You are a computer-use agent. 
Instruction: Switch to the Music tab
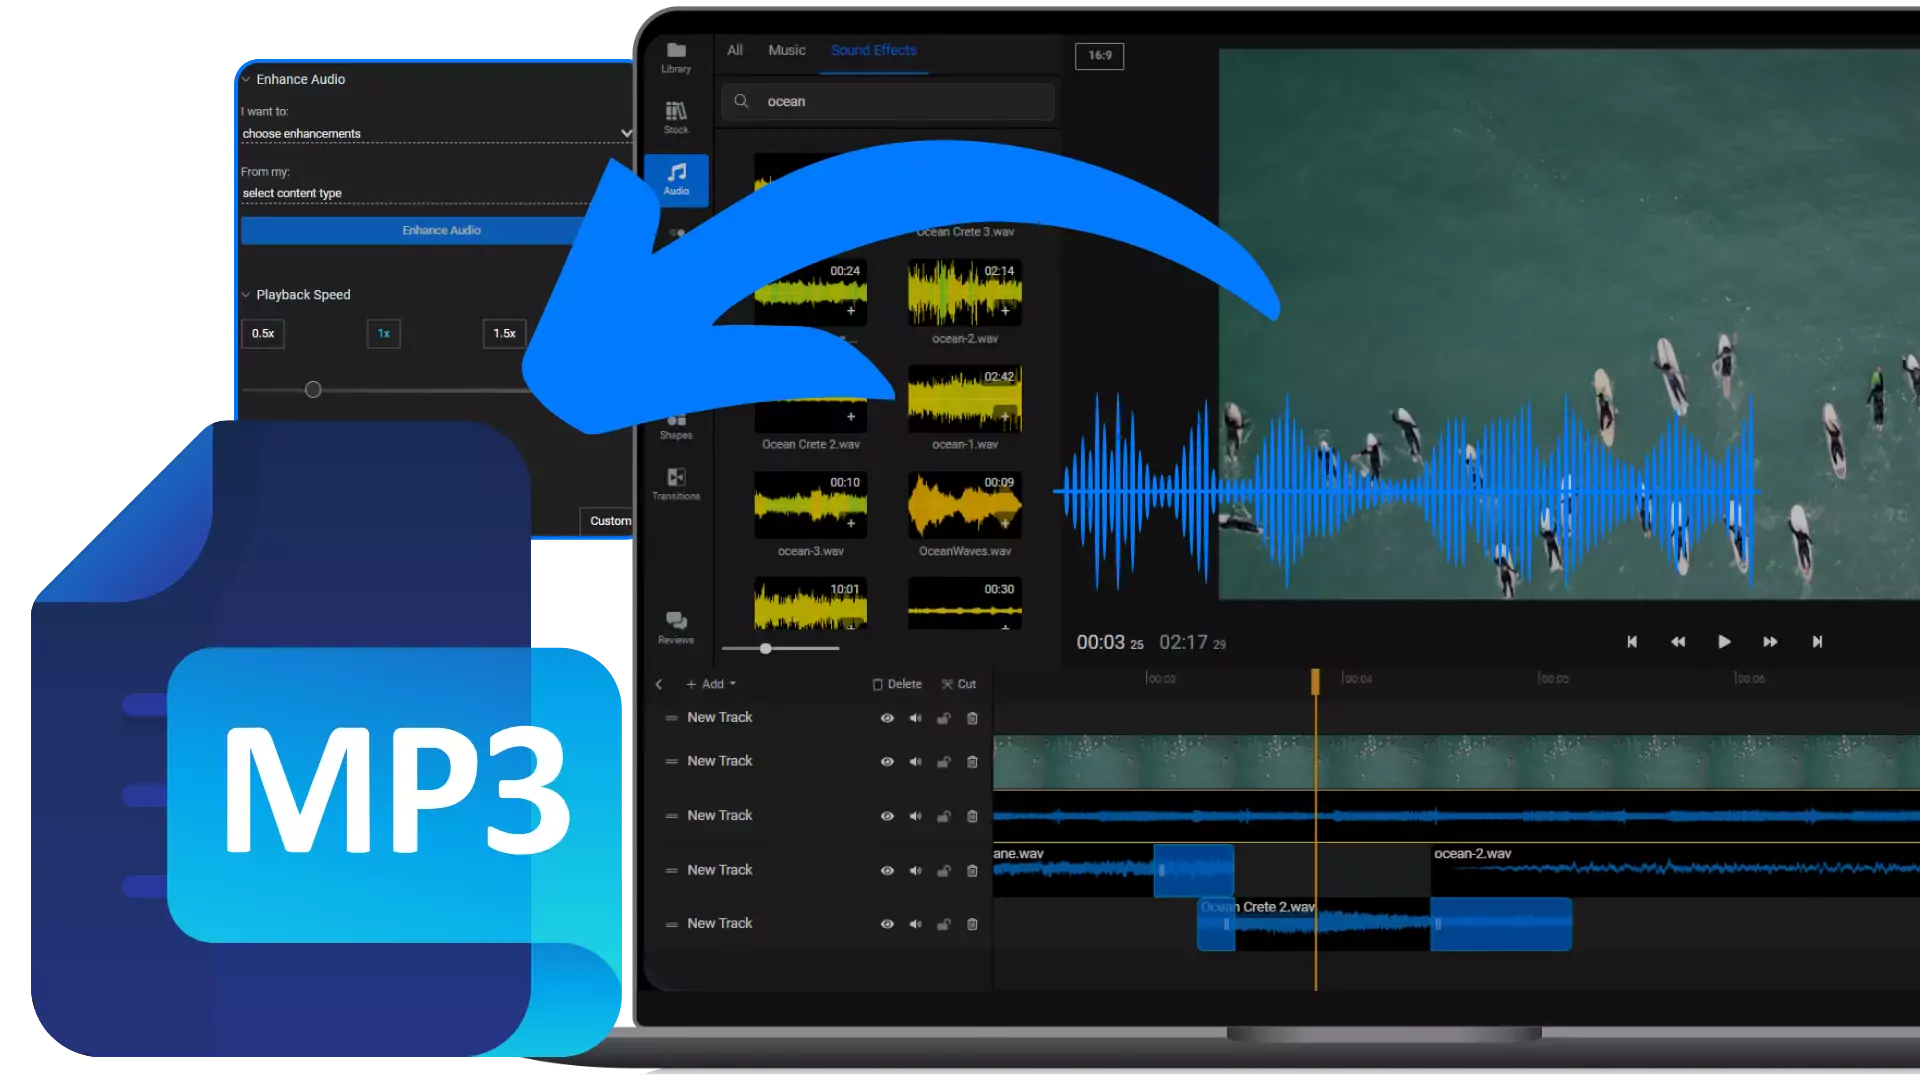pyautogui.click(x=786, y=50)
